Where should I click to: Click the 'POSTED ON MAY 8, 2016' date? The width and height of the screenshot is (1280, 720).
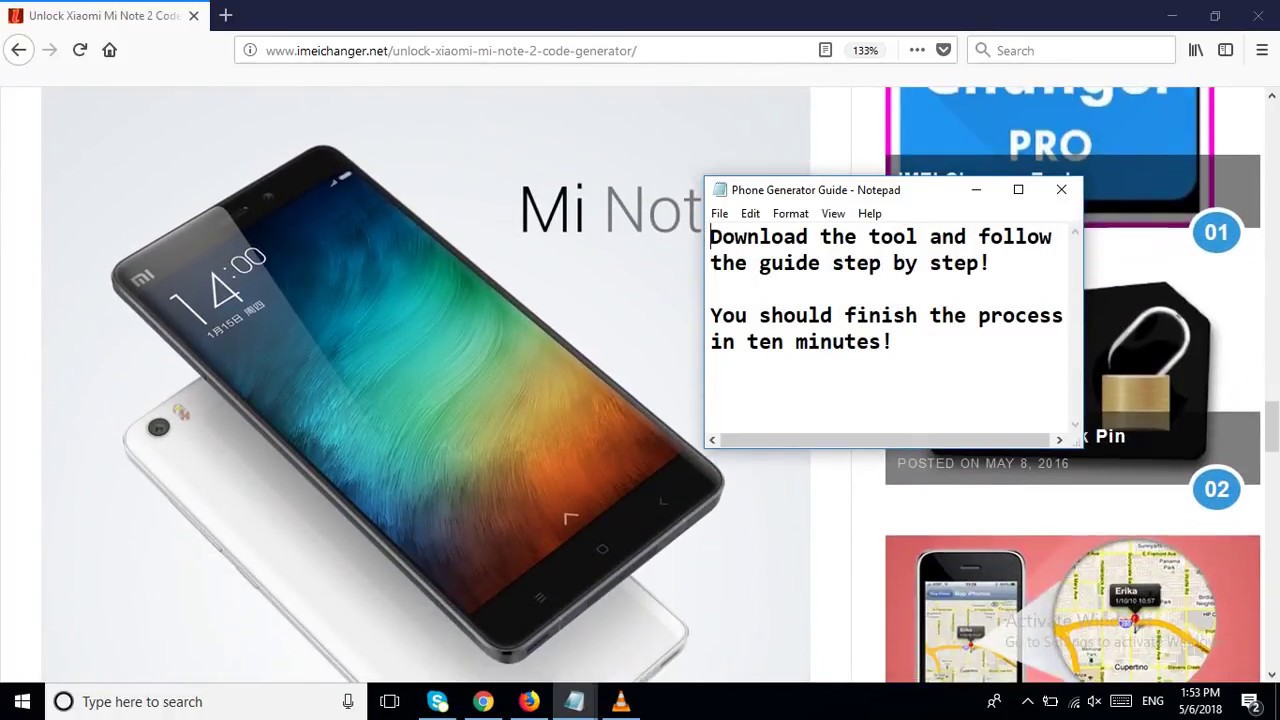pyautogui.click(x=982, y=463)
